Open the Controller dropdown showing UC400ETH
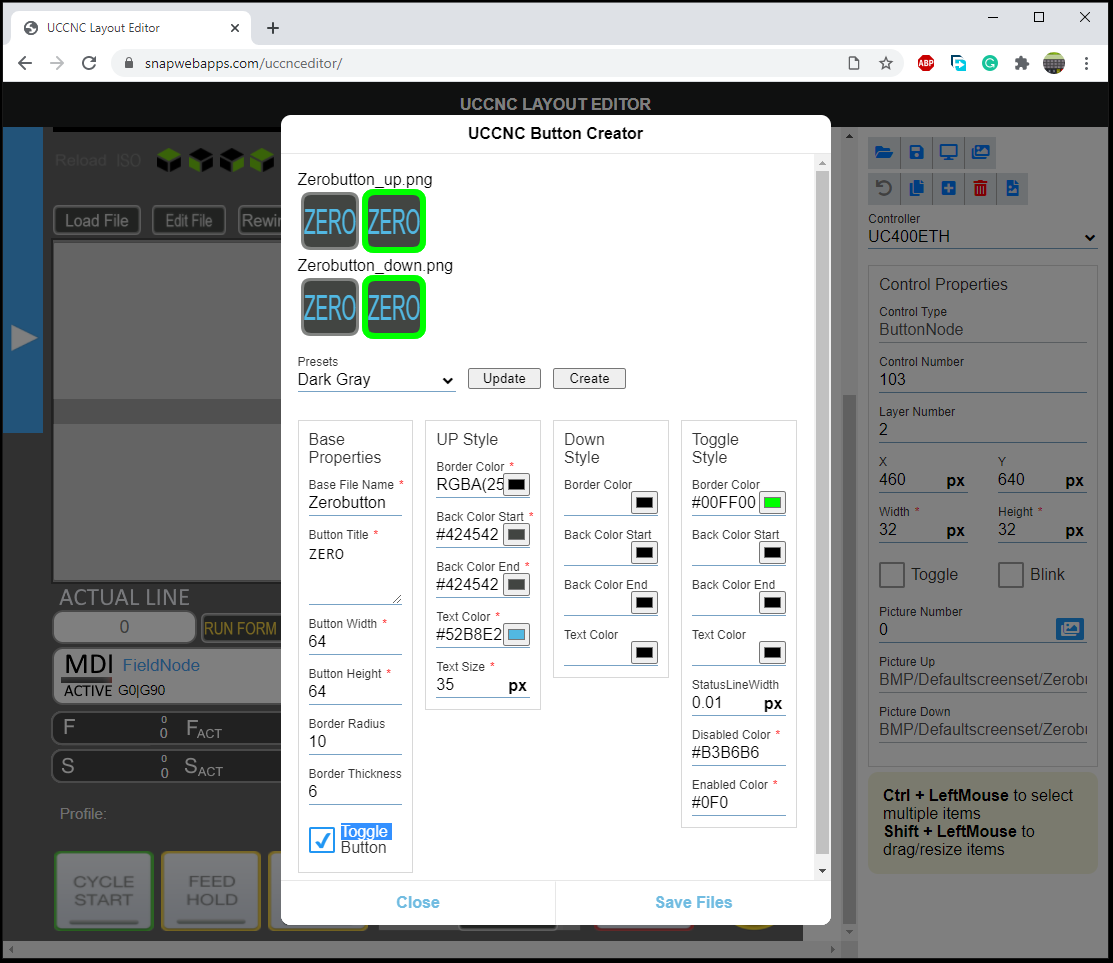 coord(982,237)
